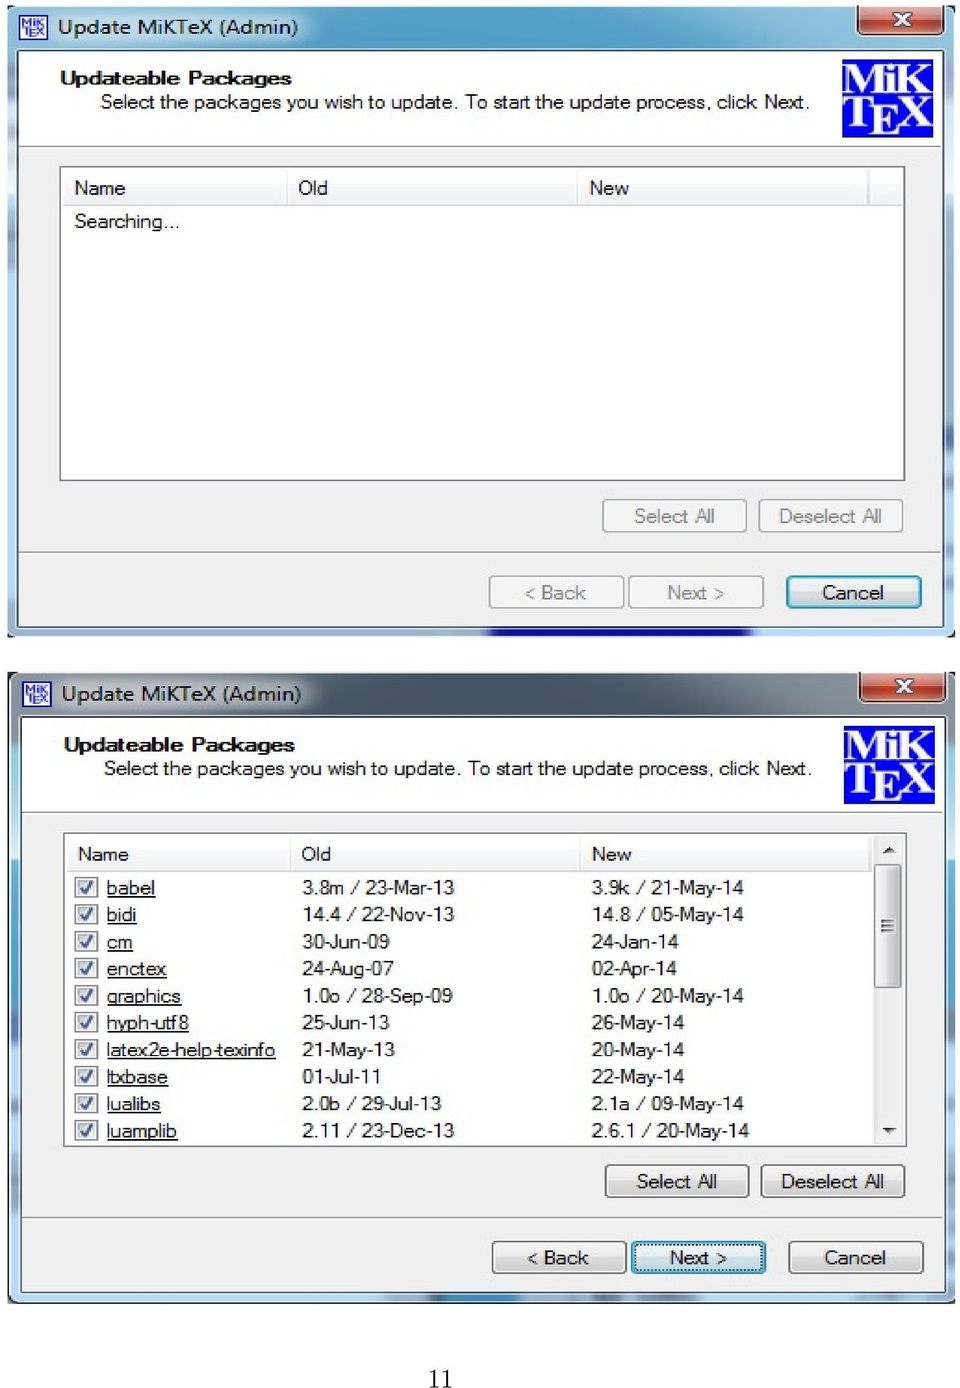
Task: Click the MiKTeX logo in upper window
Action: point(887,98)
